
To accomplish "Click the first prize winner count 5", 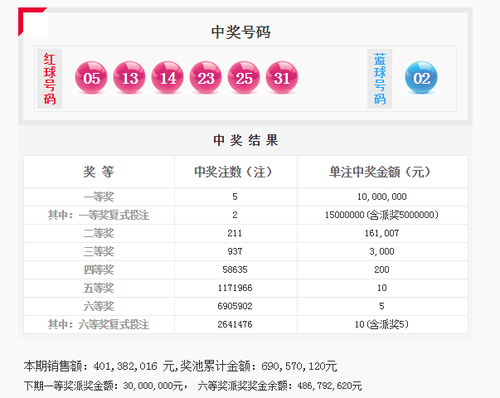I will coord(235,197).
